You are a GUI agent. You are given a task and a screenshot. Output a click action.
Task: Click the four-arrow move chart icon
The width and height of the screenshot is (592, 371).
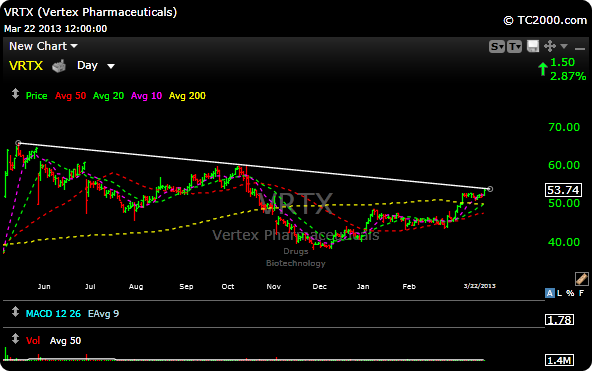pyautogui.click(x=550, y=46)
